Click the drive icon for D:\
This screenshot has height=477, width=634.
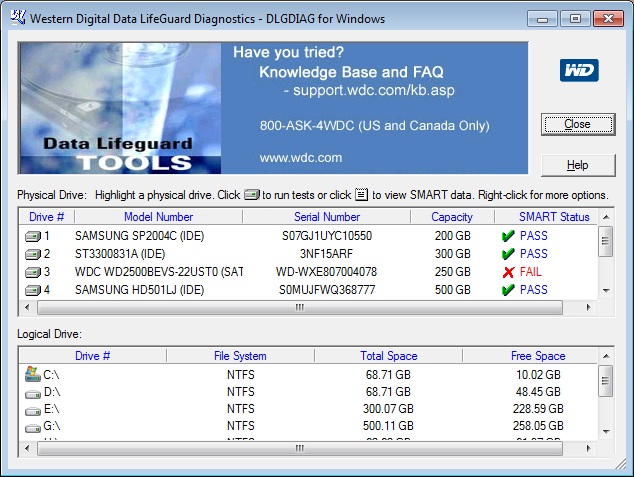(33, 393)
